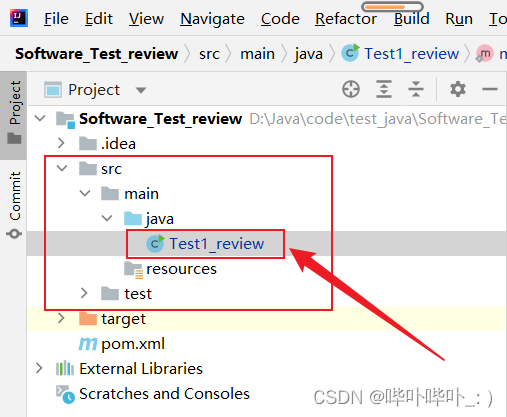Image resolution: width=507 pixels, height=417 pixels.
Task: Click the Expand All icon in Project toolbar
Action: click(384, 89)
